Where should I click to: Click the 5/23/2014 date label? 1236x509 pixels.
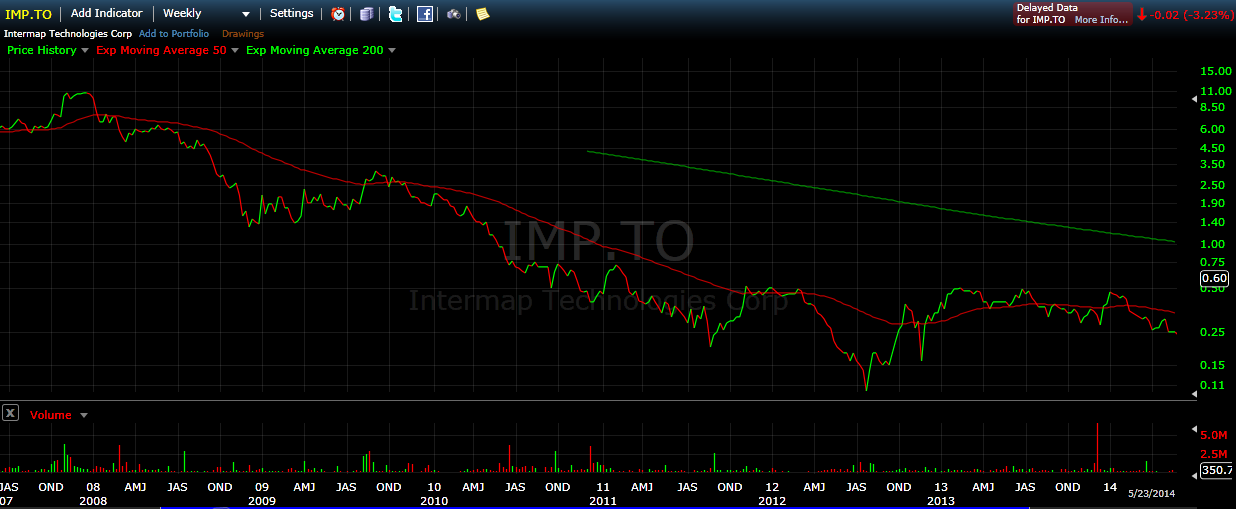pyautogui.click(x=1152, y=493)
